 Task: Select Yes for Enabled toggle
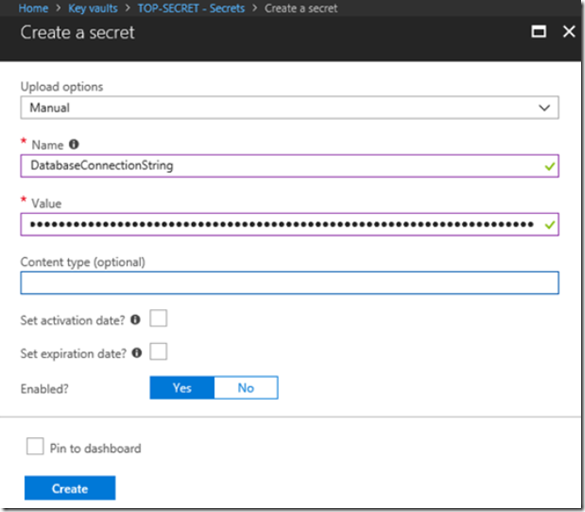point(182,388)
